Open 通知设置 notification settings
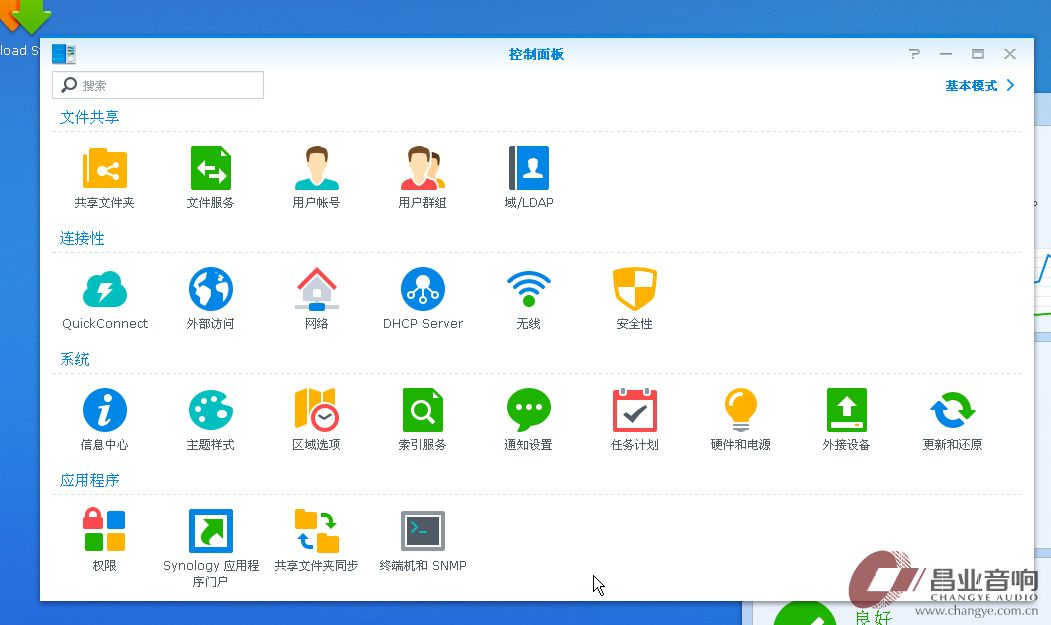Viewport: 1051px width, 625px height. point(529,410)
